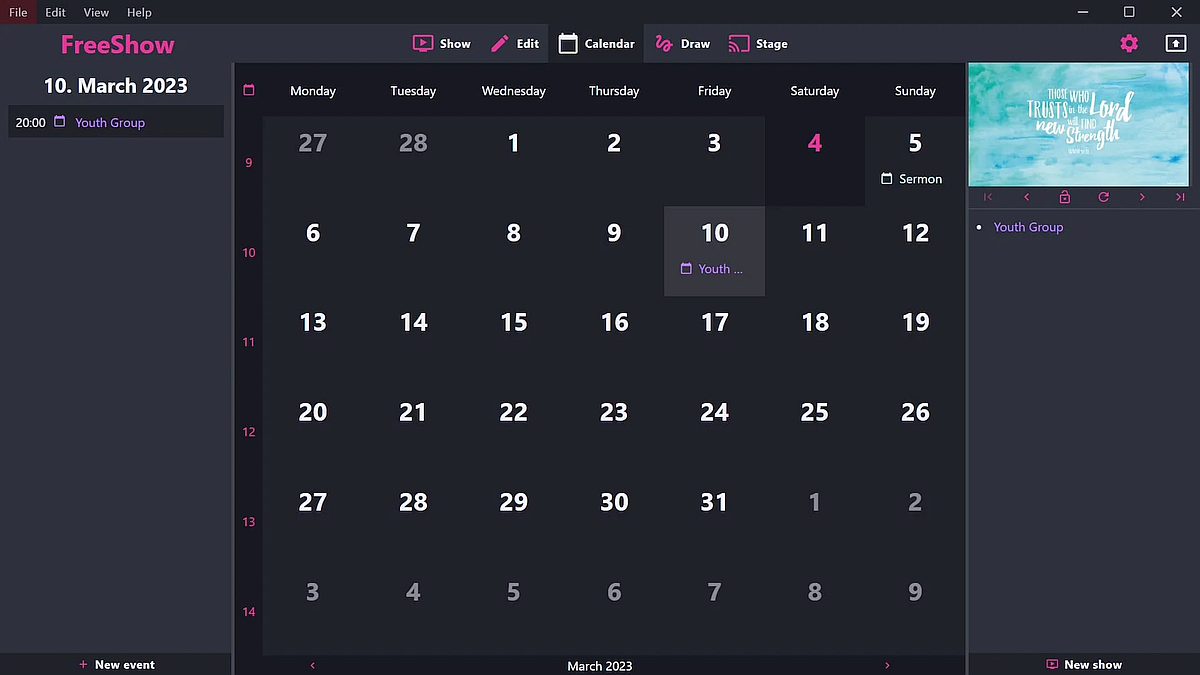
Task: Select Youth Group in the project list
Action: pyautogui.click(x=1028, y=227)
